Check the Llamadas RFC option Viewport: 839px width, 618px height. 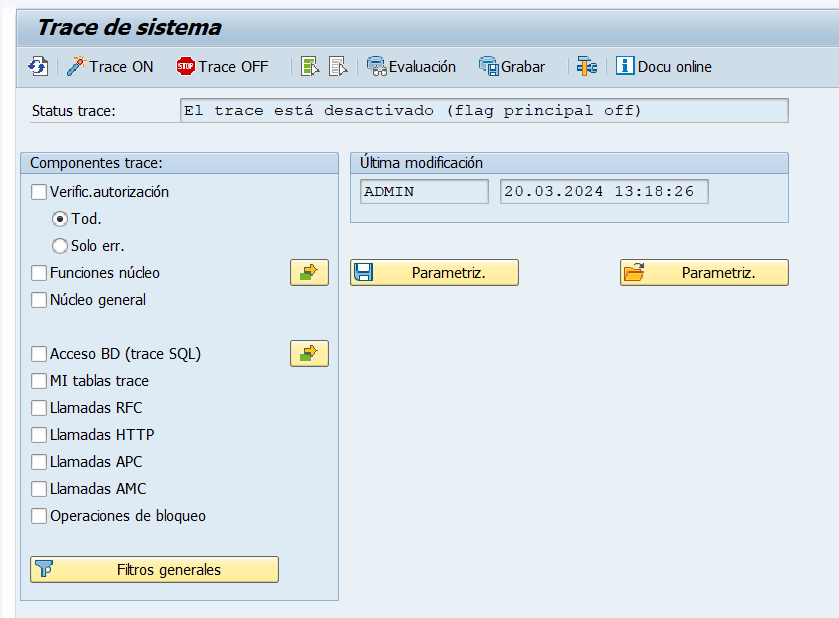click(x=39, y=408)
